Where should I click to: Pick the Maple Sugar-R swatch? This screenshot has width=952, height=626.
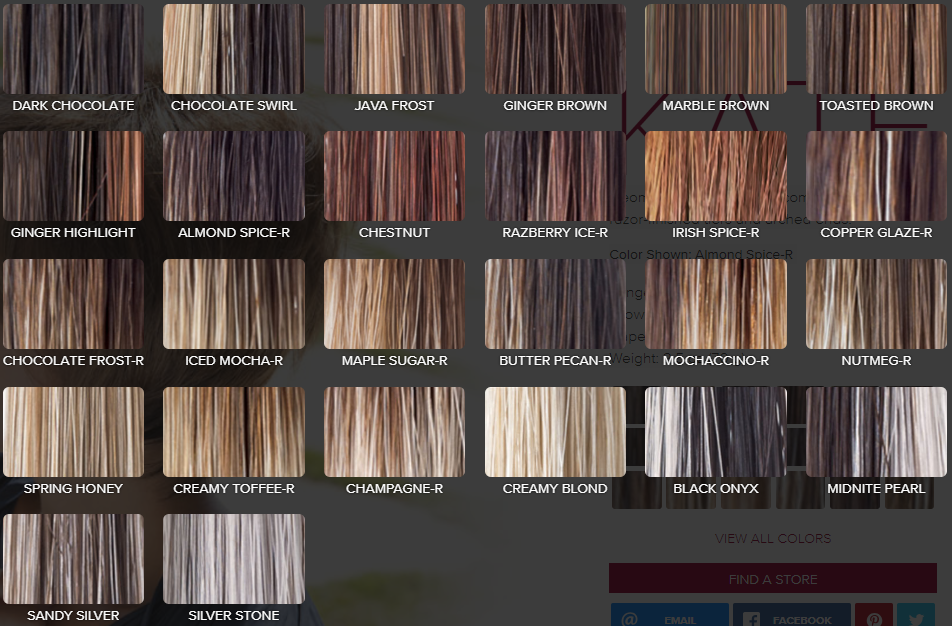tap(395, 304)
